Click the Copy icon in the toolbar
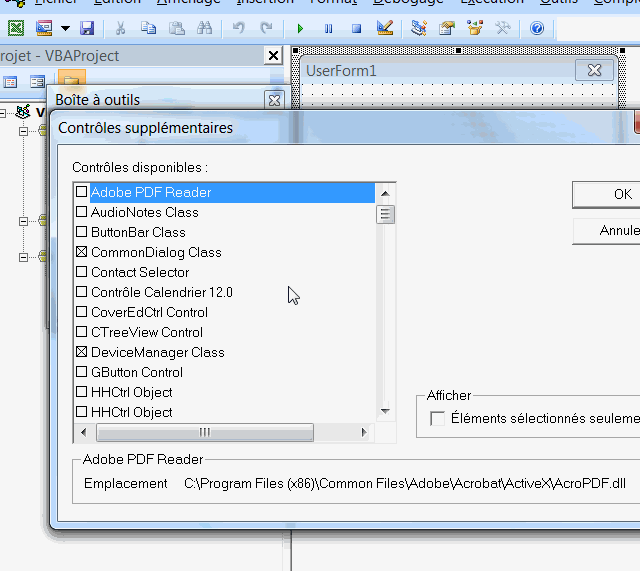Viewport: 640px width, 571px height. (x=148, y=28)
